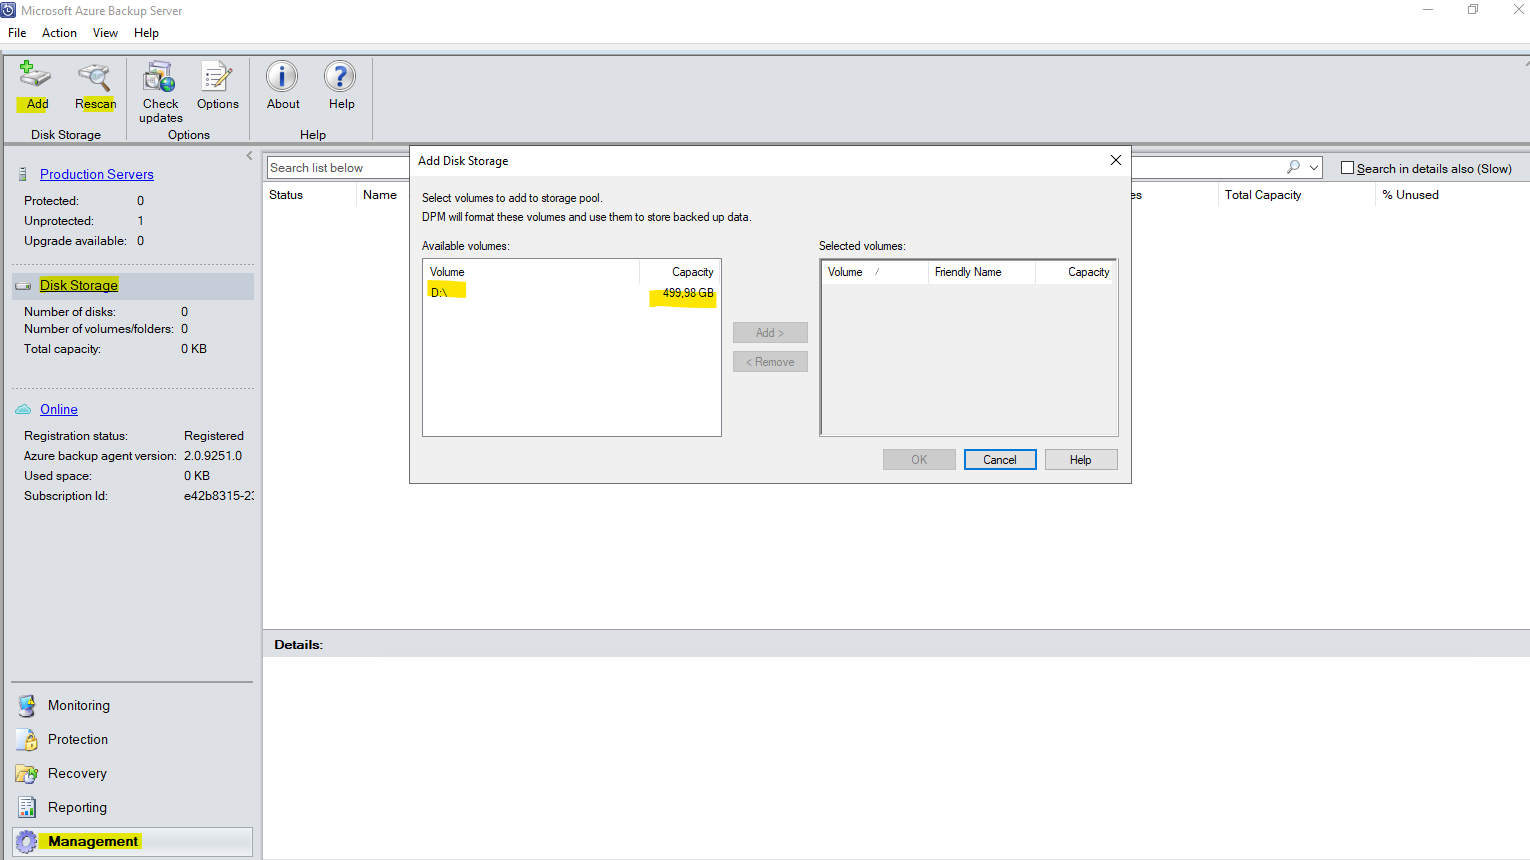This screenshot has width=1530, height=860.
Task: Click the Friendly Name column header
Action: (x=981, y=272)
